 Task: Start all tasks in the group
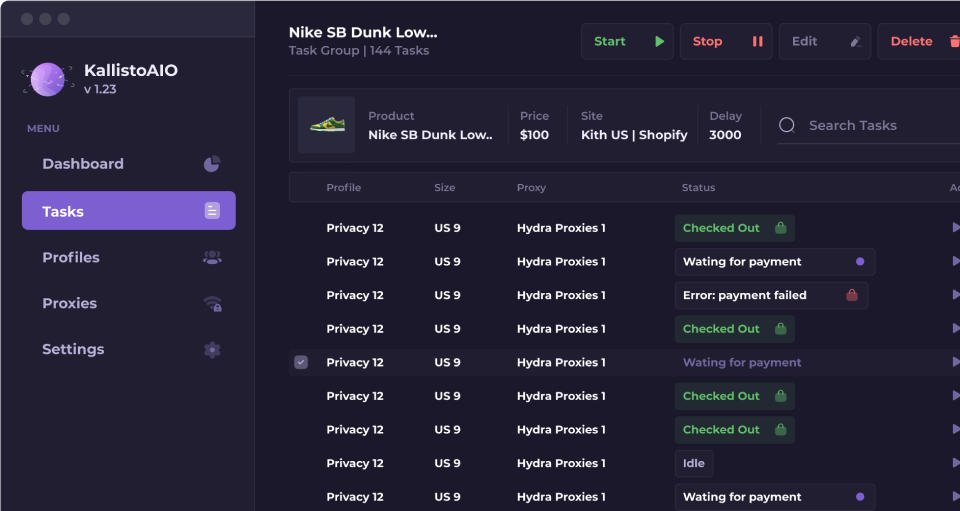(x=628, y=42)
